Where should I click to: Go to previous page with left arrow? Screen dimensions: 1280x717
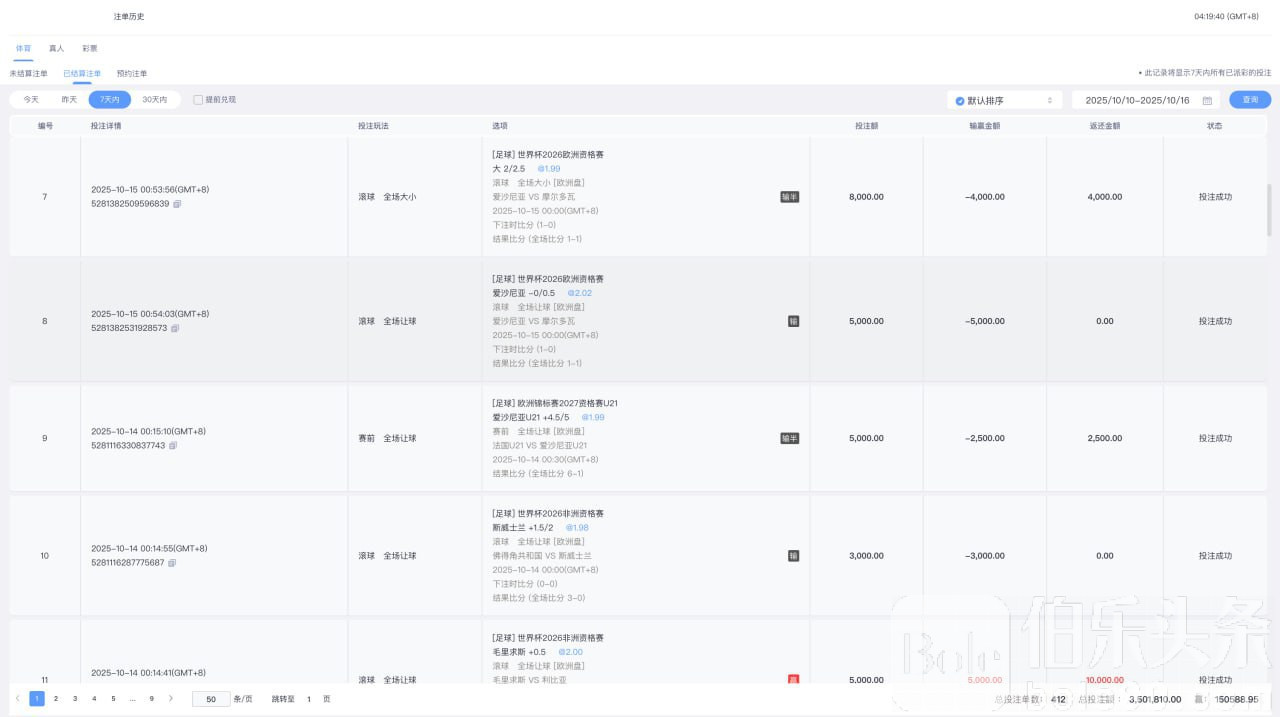[17, 699]
